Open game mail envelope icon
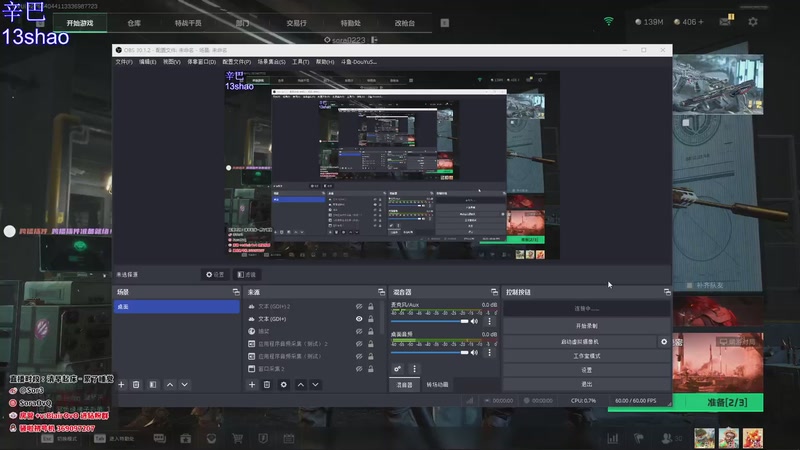This screenshot has width=800, height=450. click(726, 21)
